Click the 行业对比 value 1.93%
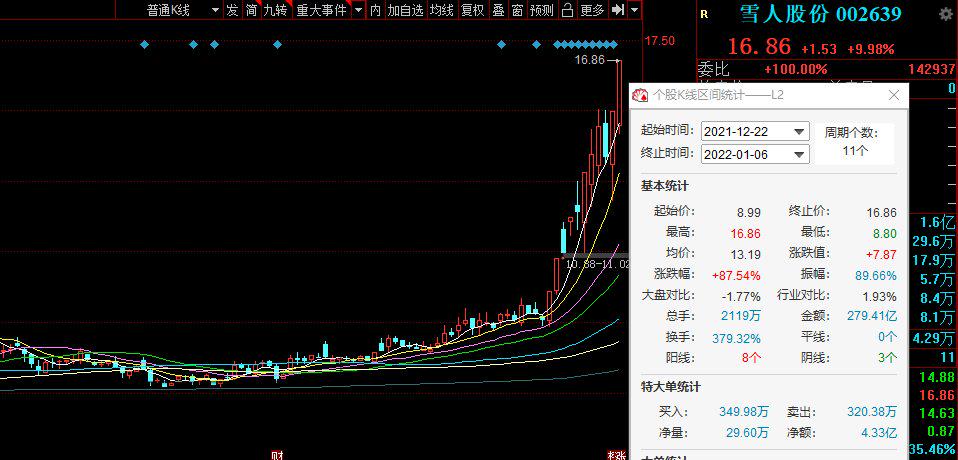Image resolution: width=958 pixels, height=460 pixels. point(880,297)
